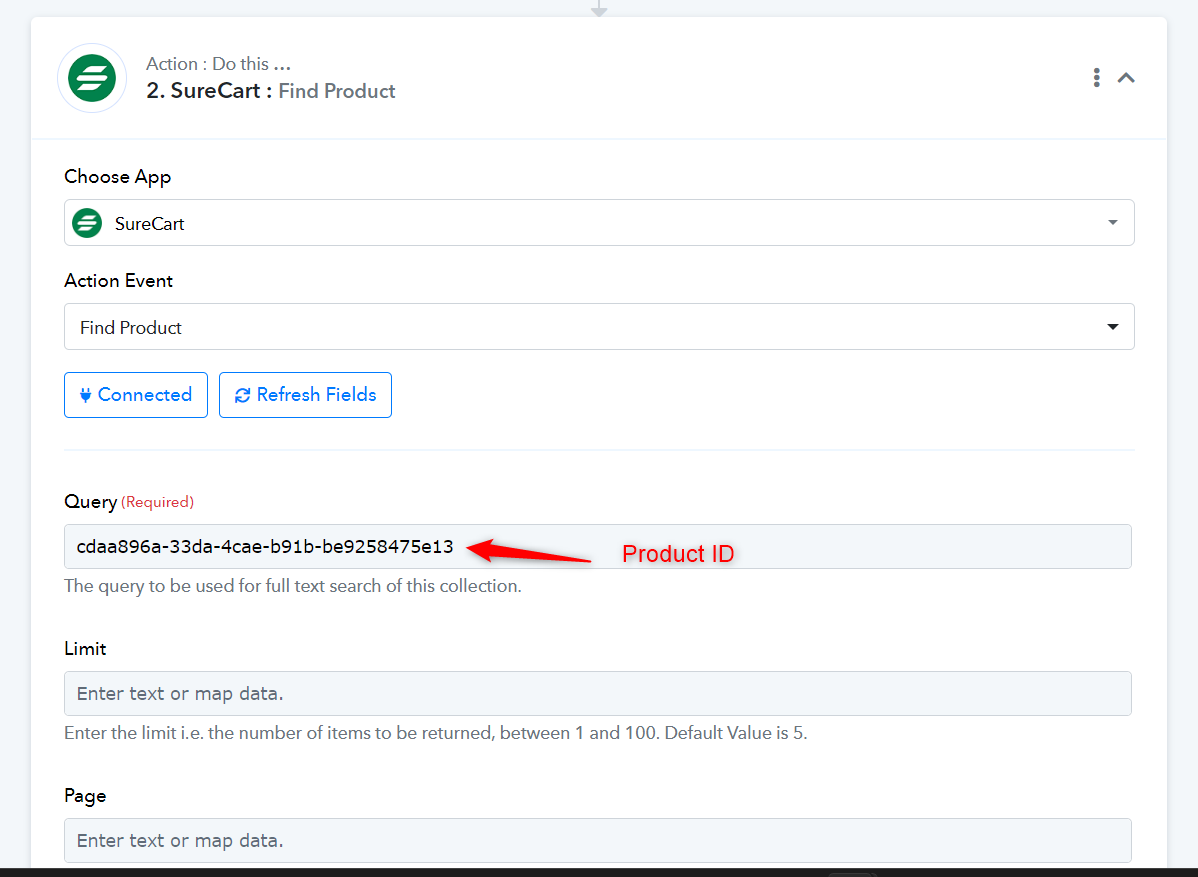
Task: Click the 'Action : Do this ...' heading
Action: tap(219, 63)
